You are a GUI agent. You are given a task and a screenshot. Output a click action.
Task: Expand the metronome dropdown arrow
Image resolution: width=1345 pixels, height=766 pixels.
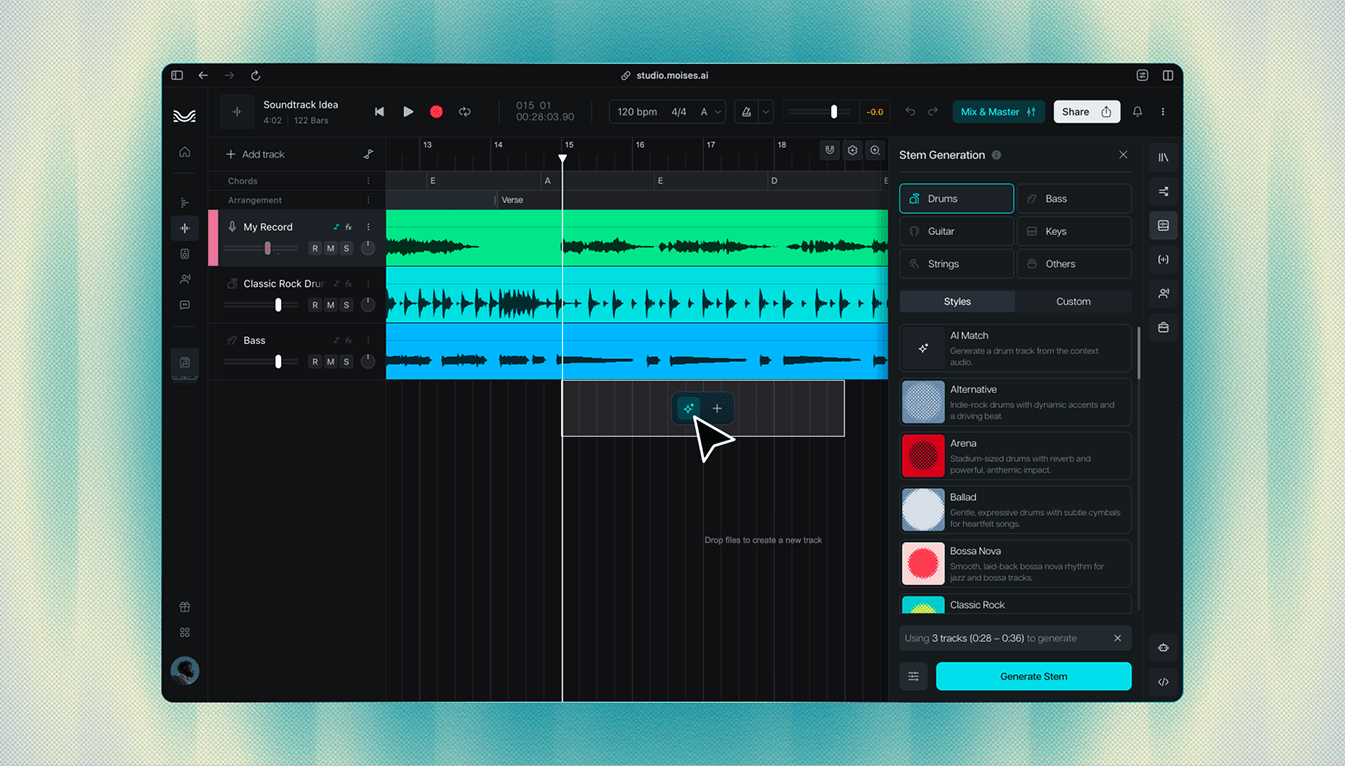[766, 112]
